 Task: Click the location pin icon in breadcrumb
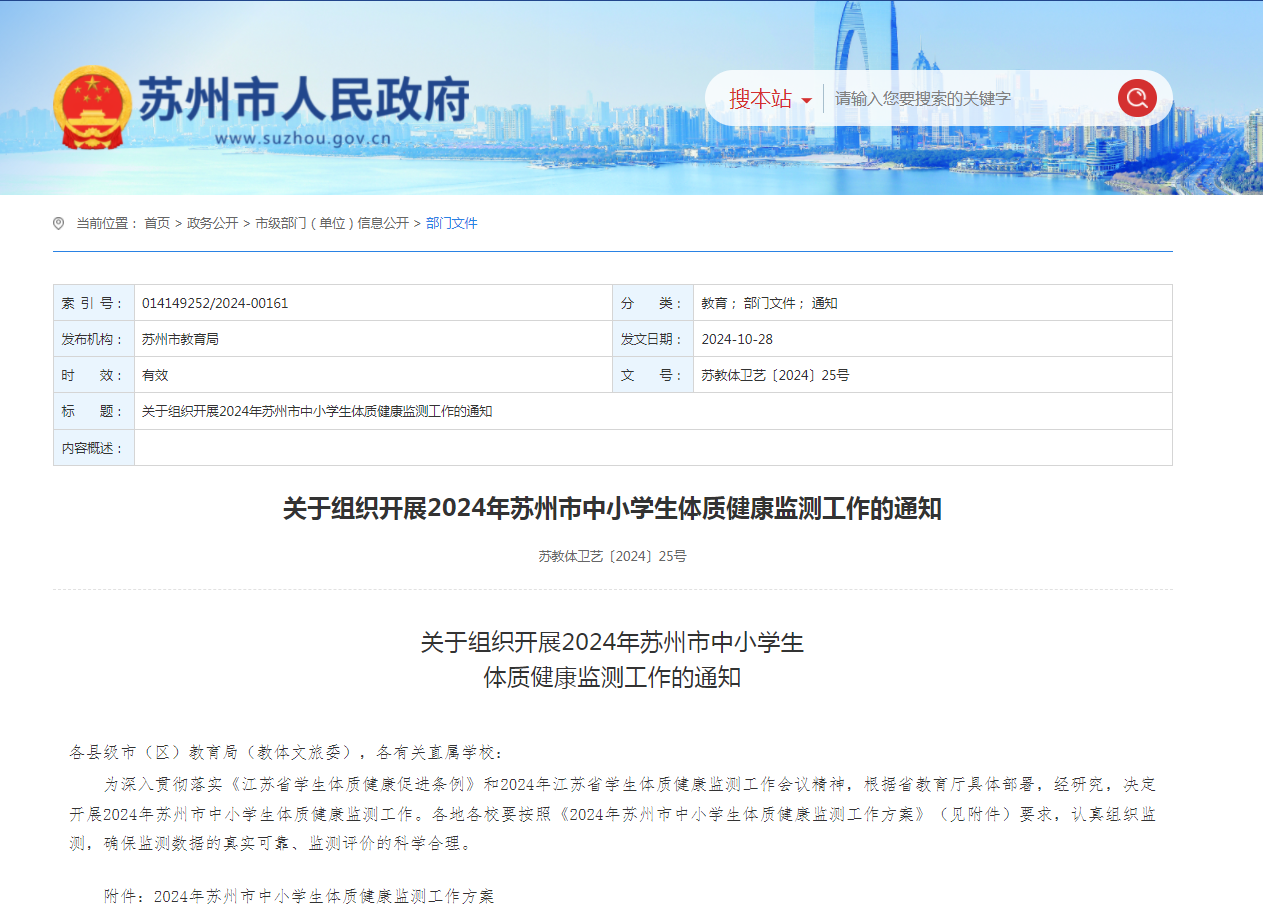pos(59,223)
